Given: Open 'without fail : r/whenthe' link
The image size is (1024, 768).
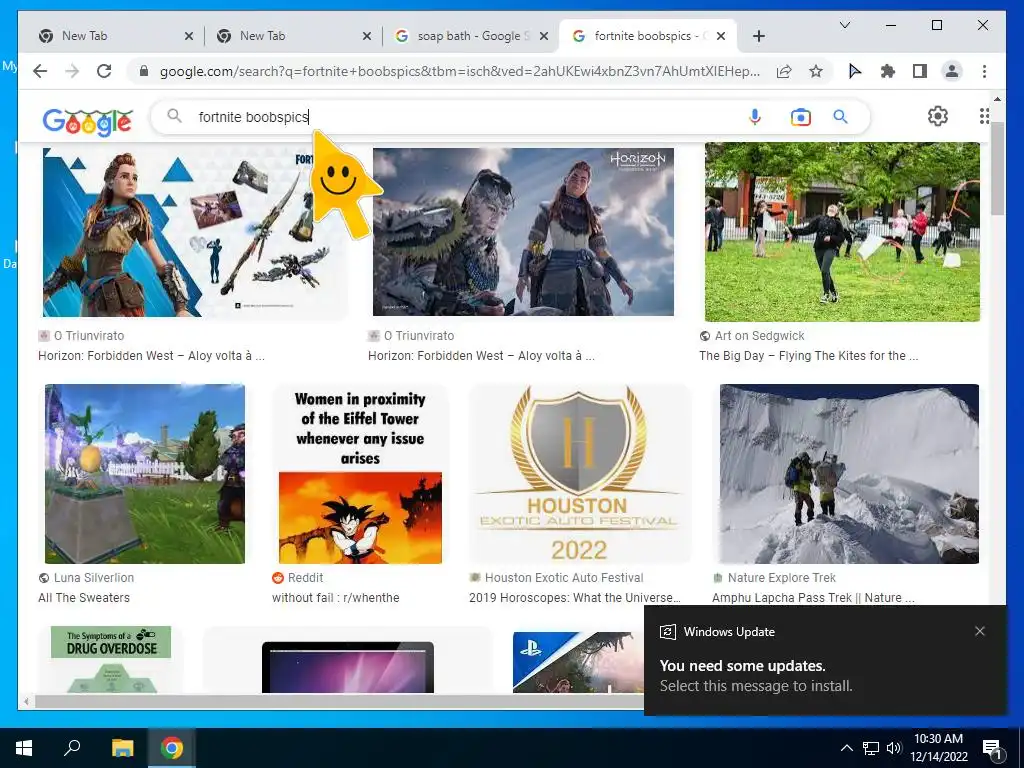Looking at the screenshot, I should pos(336,598).
